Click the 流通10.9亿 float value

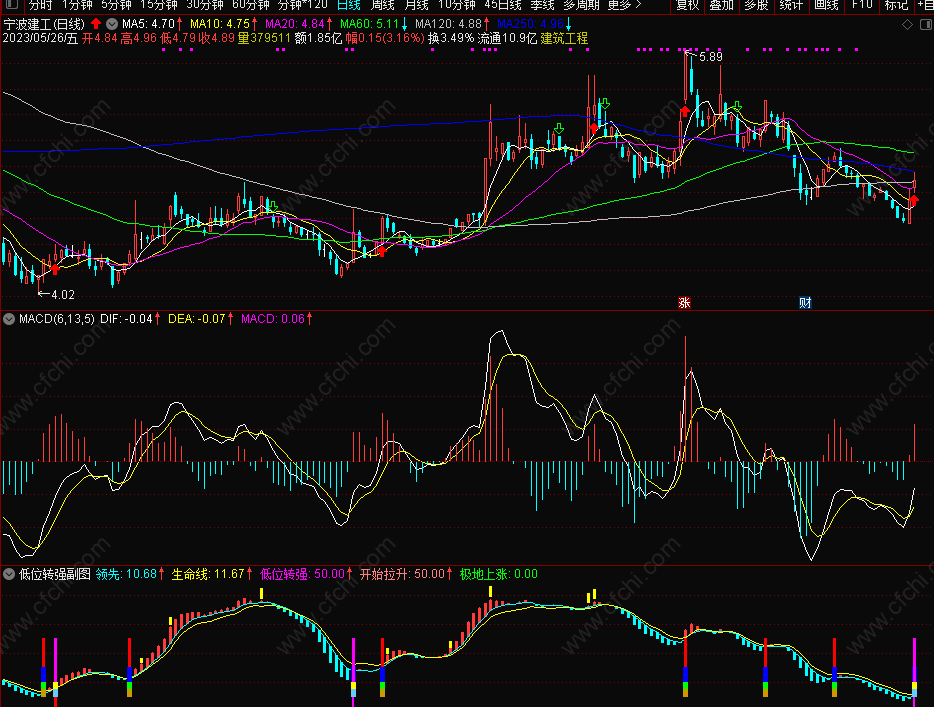(x=507, y=39)
